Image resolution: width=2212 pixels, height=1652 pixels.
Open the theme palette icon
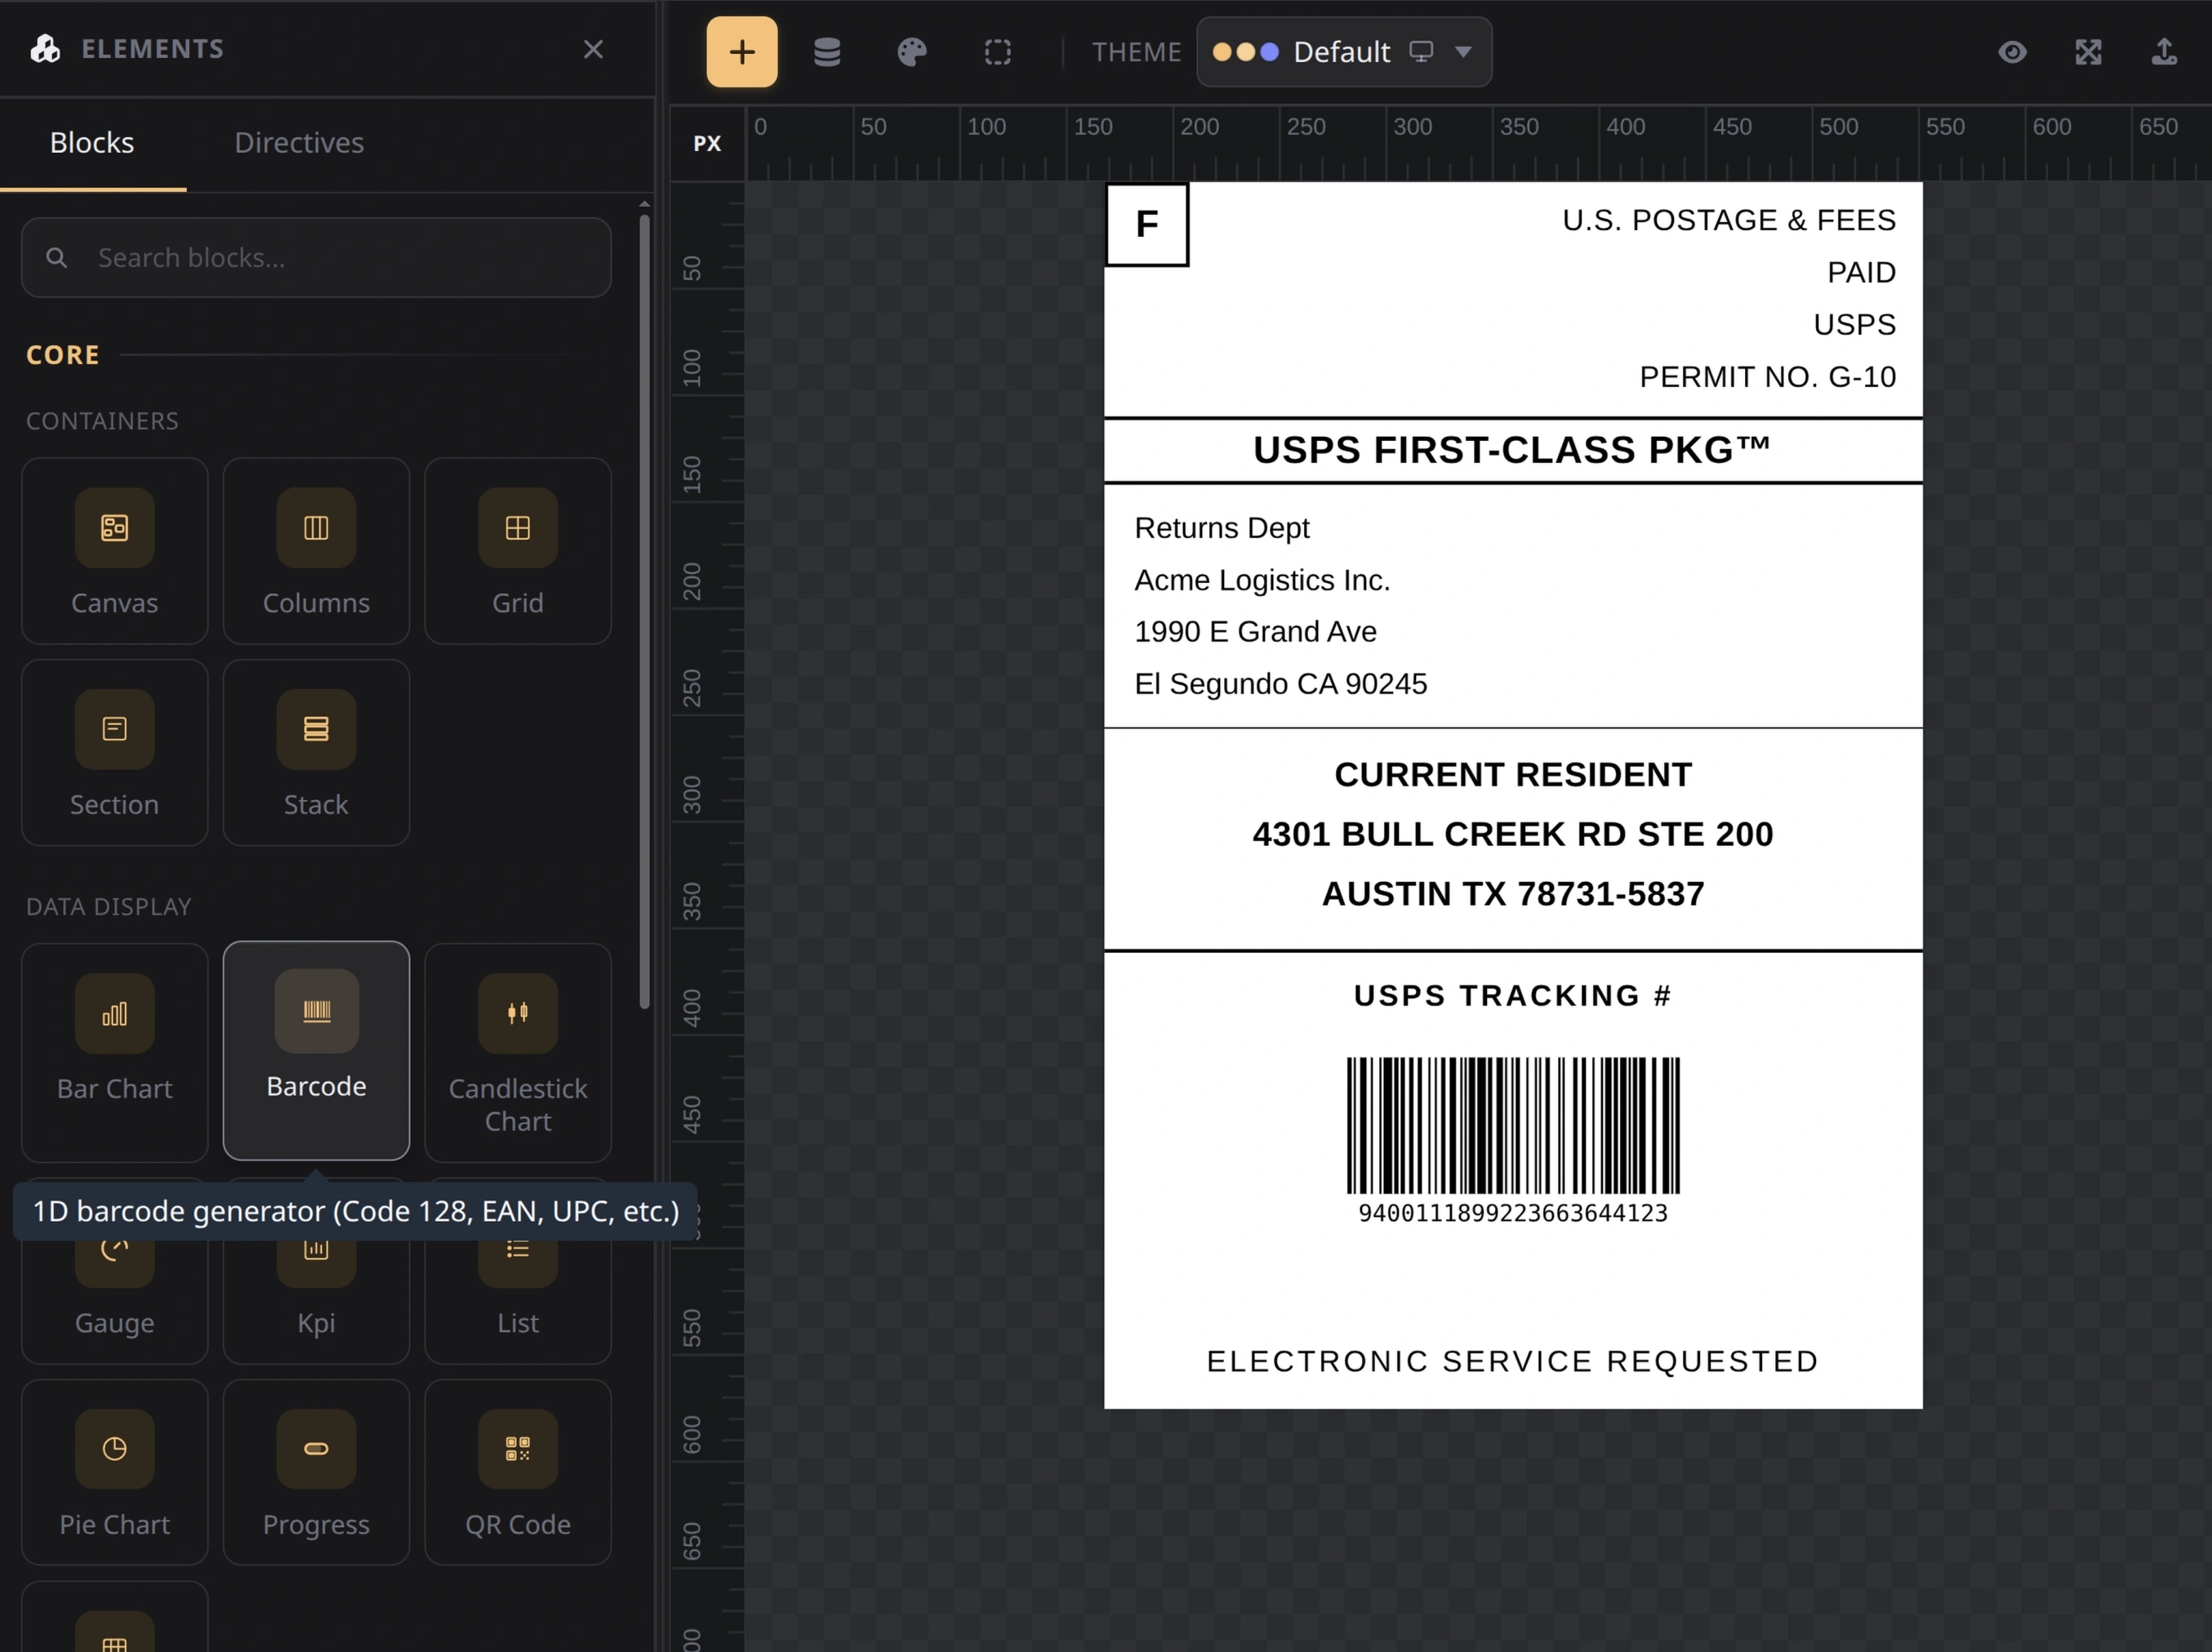click(911, 51)
